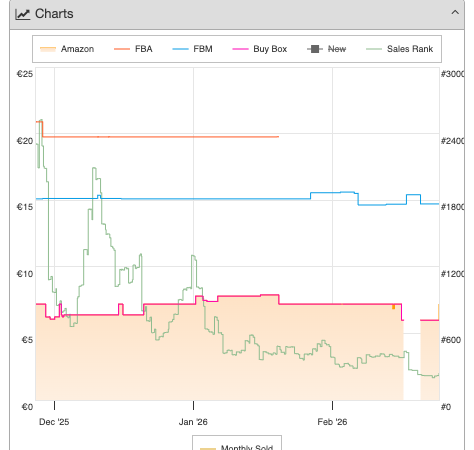Click the Sales Rank green line swatch
The width and height of the screenshot is (474, 450).
(x=374, y=49)
